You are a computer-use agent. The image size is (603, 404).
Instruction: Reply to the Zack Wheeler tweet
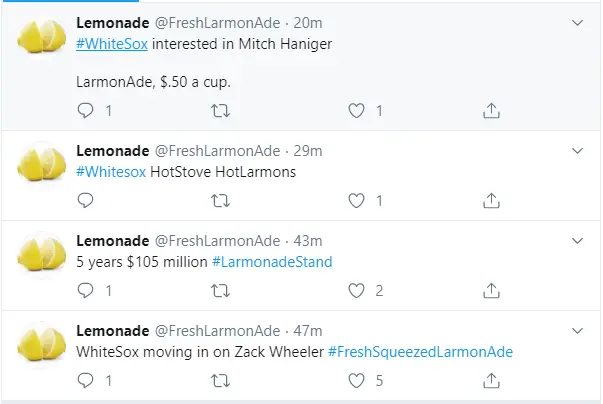coord(85,380)
